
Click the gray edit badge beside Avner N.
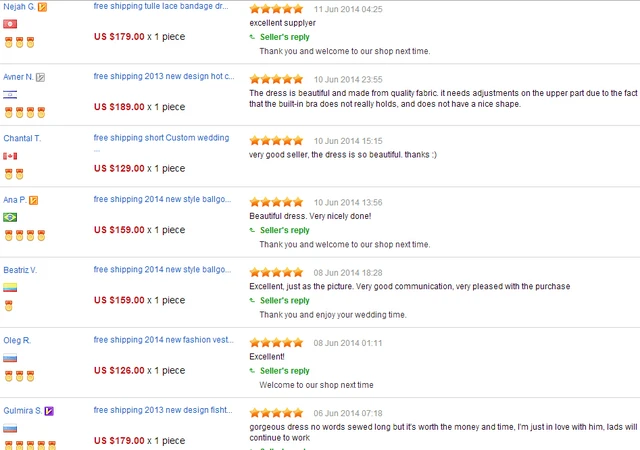click(40, 77)
